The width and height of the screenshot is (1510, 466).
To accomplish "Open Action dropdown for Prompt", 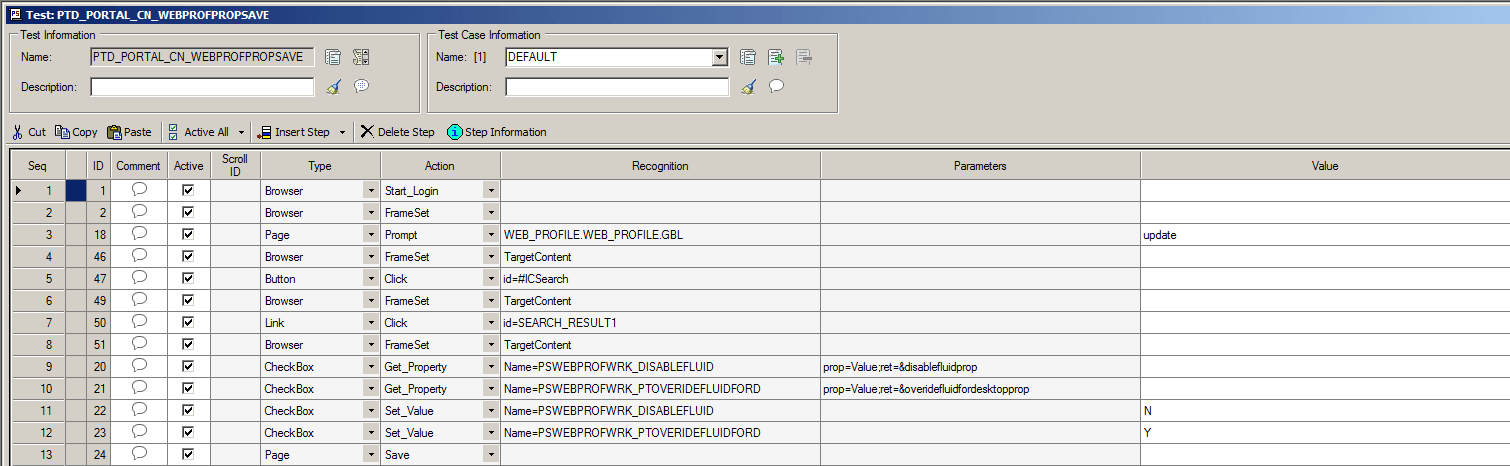I will (x=491, y=234).
